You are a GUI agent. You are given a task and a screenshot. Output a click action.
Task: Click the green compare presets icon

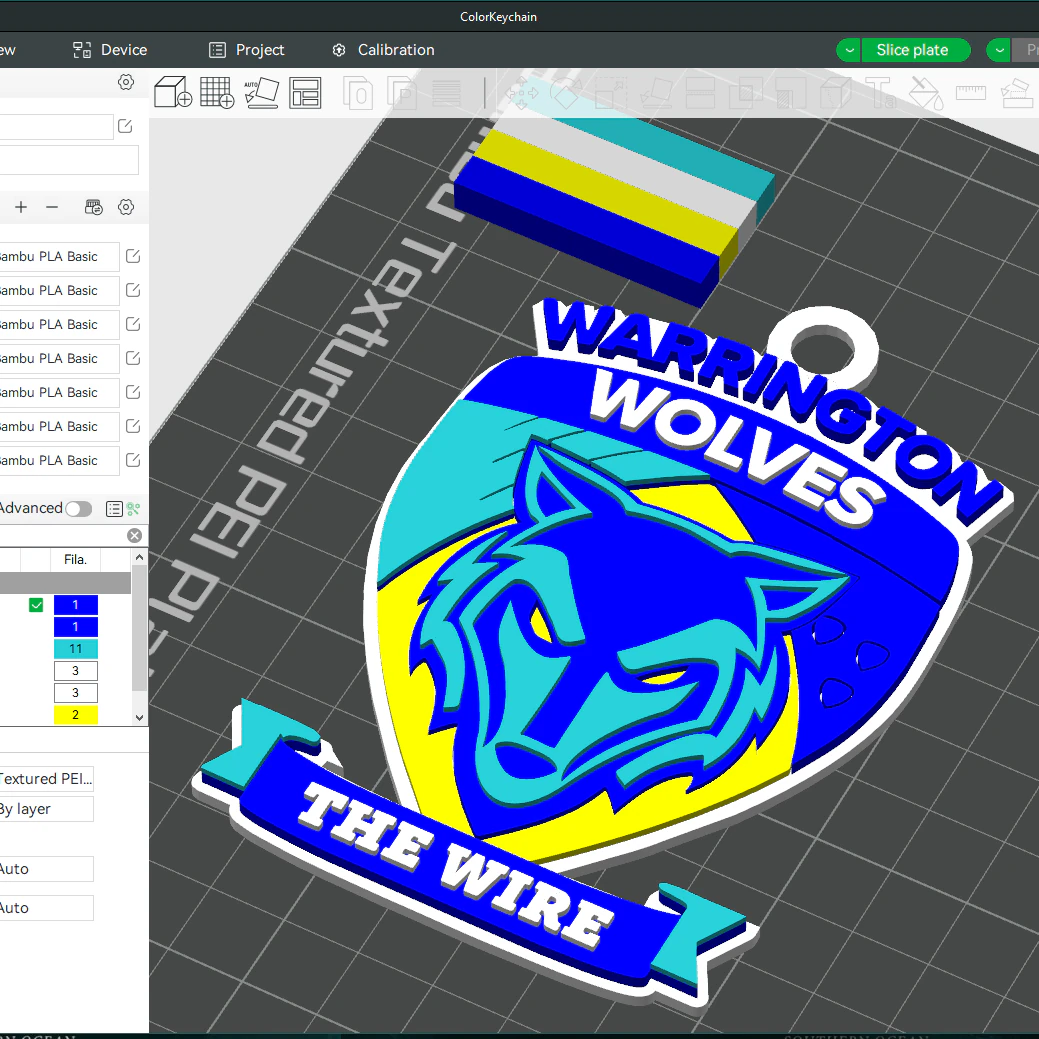pos(134,509)
